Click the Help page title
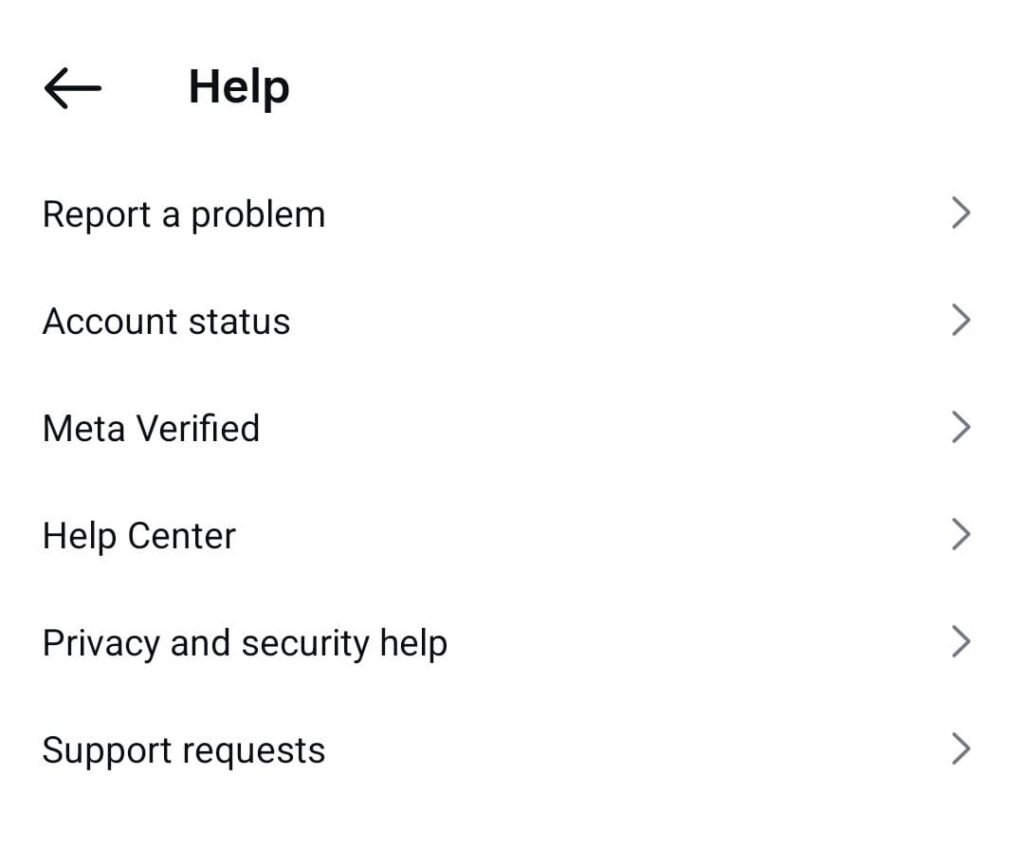This screenshot has width=1024, height=868. coord(239,87)
